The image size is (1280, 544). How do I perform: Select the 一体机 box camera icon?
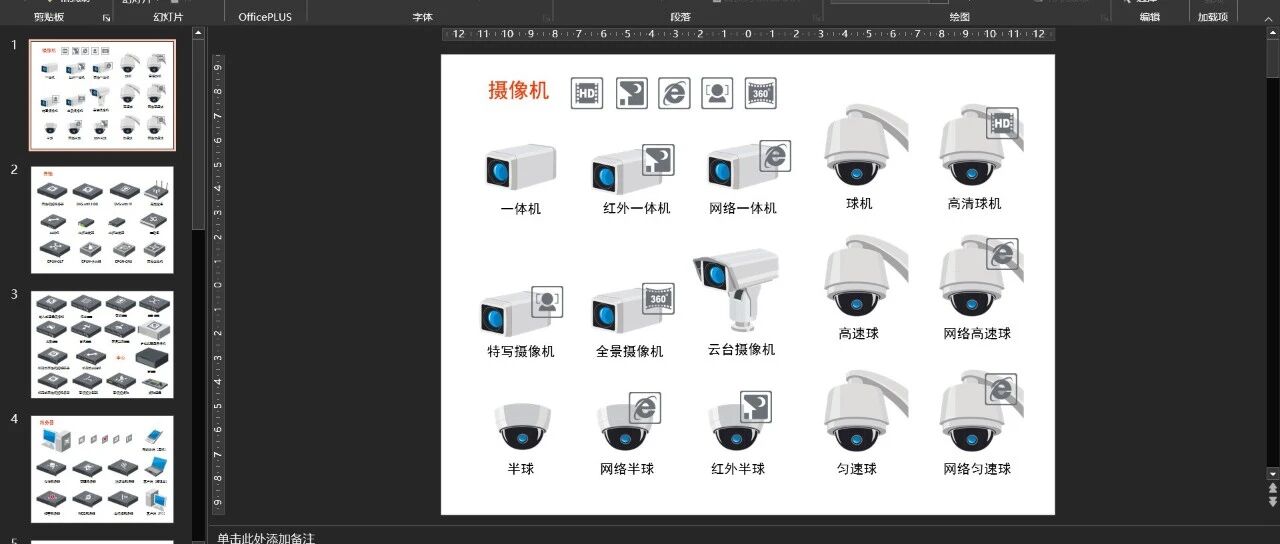520,168
